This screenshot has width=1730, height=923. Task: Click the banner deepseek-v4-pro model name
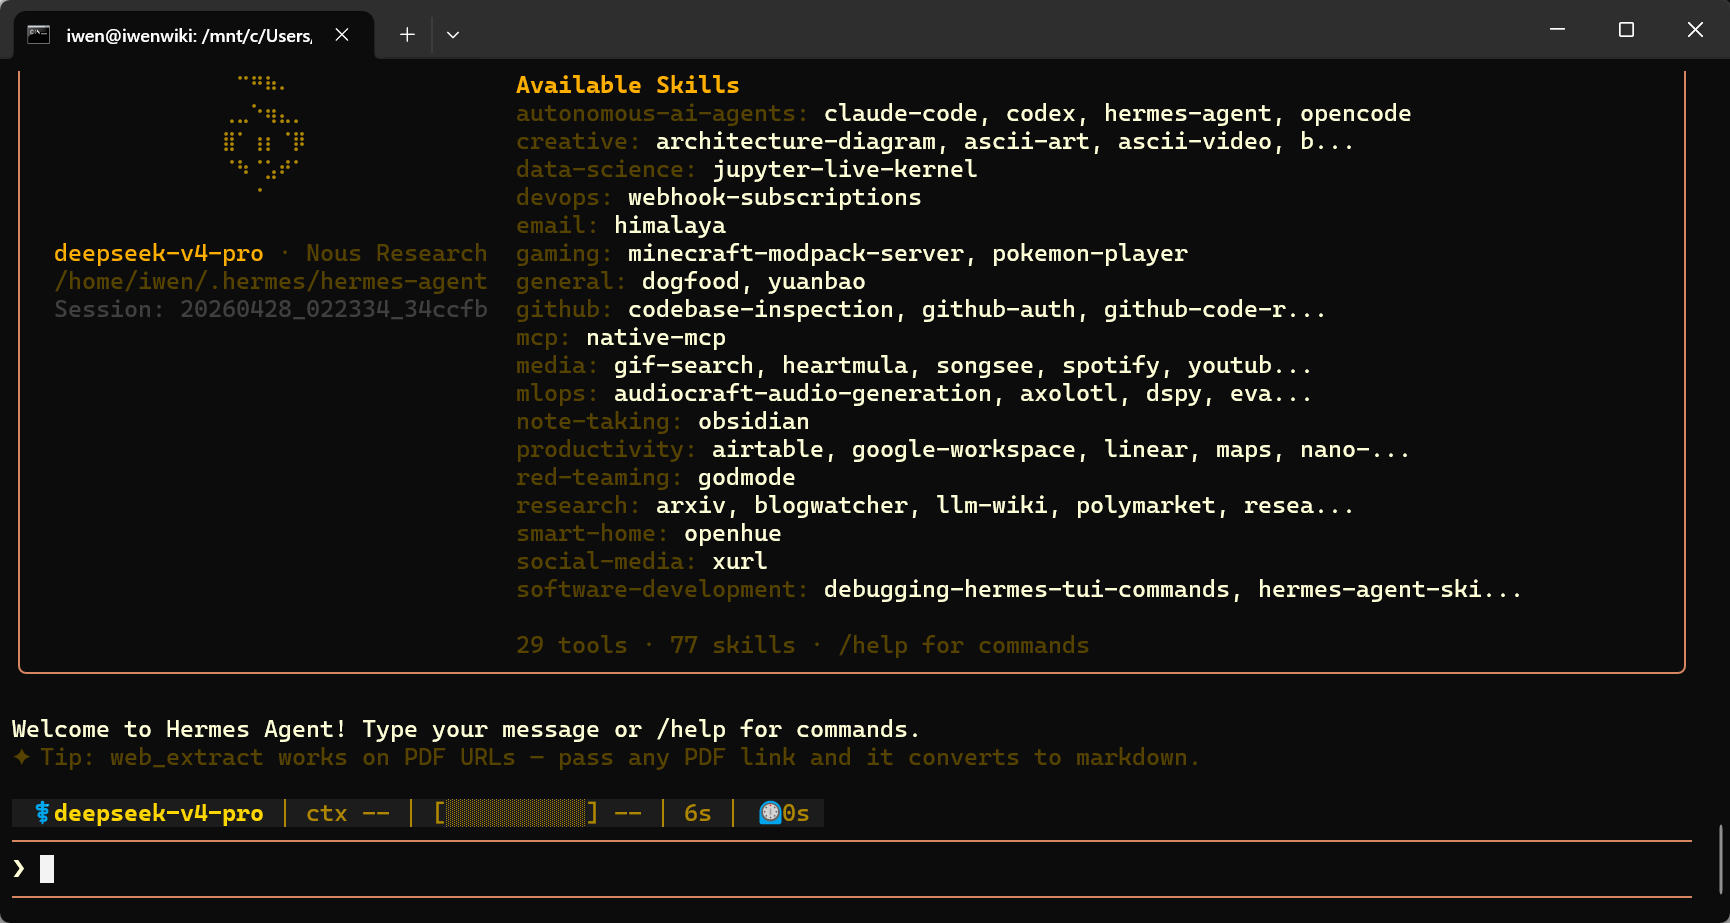pos(159,253)
